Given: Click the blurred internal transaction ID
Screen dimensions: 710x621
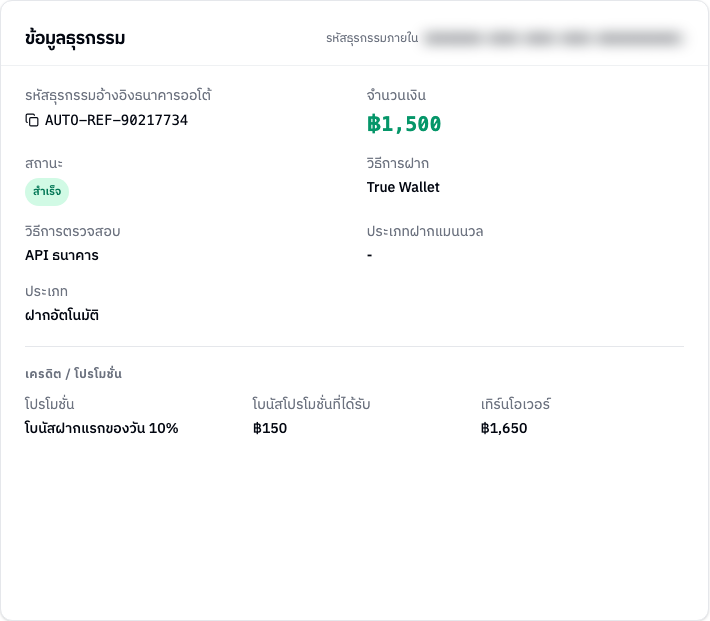Looking at the screenshot, I should click(x=554, y=39).
